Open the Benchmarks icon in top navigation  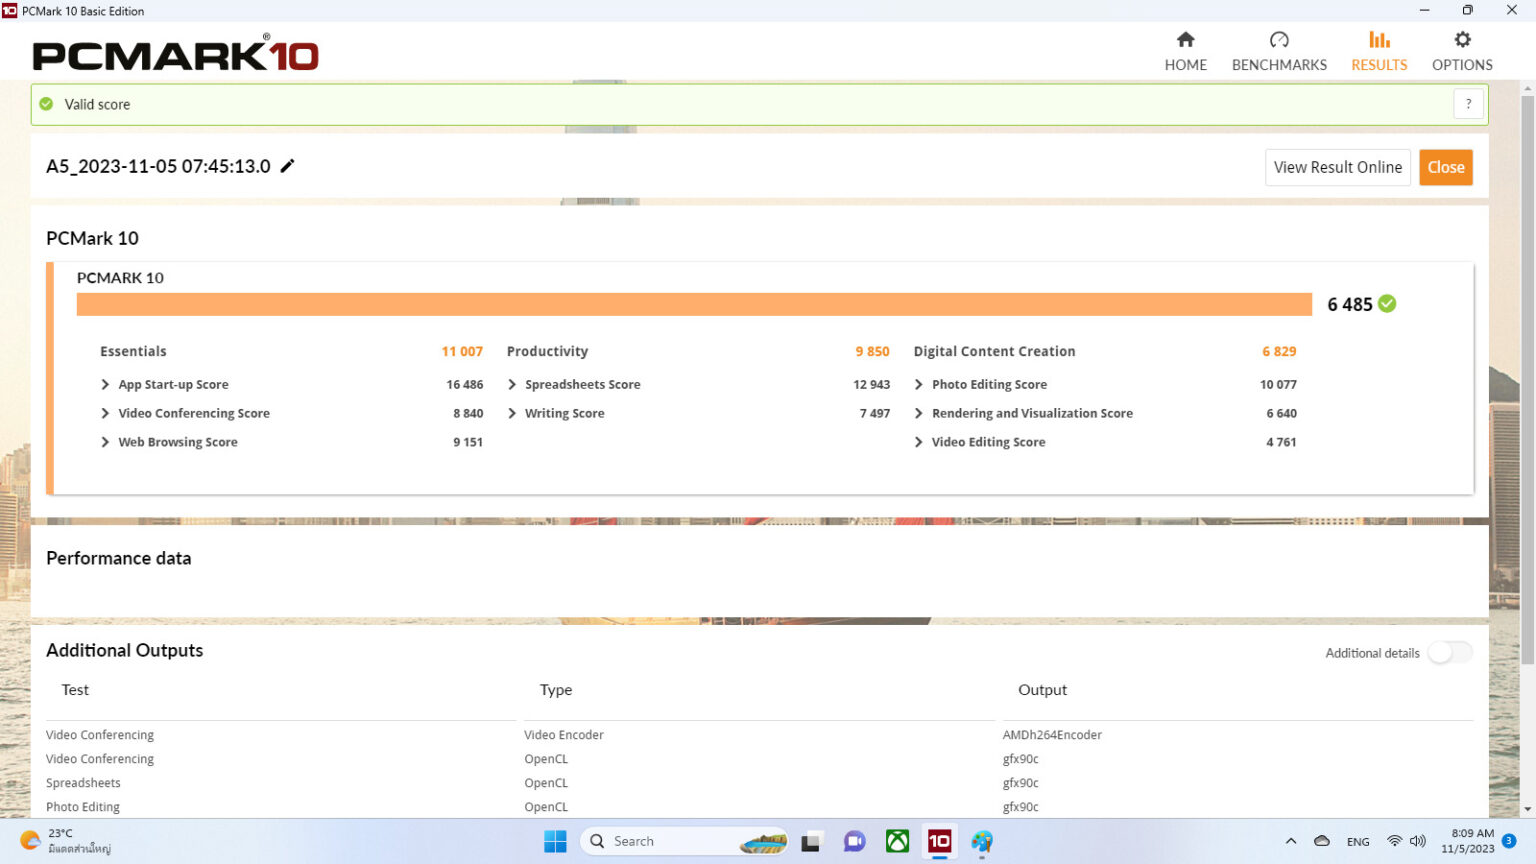pyautogui.click(x=1279, y=40)
